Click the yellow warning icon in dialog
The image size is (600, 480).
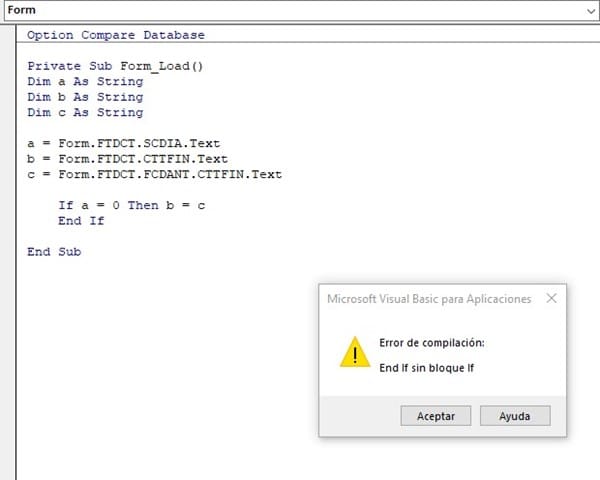pyautogui.click(x=353, y=353)
